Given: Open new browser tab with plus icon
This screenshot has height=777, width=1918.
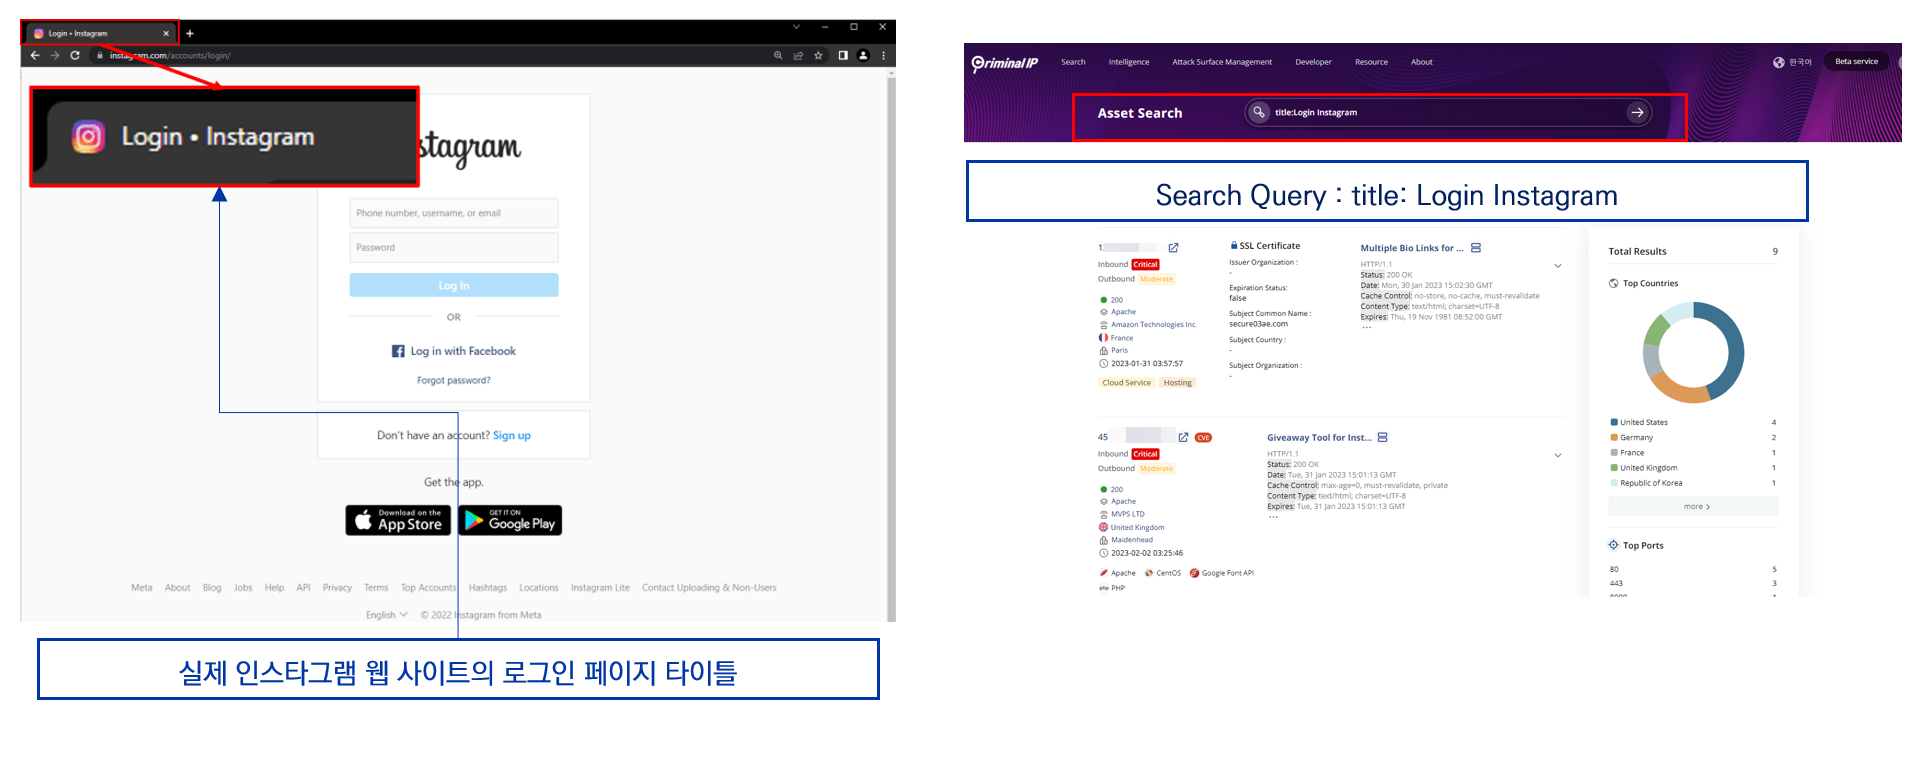Looking at the screenshot, I should point(189,33).
